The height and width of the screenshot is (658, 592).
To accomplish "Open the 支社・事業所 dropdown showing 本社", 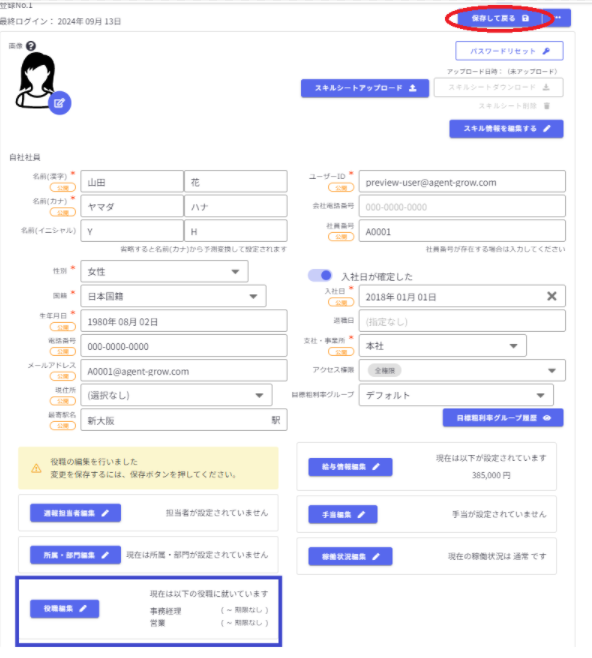I will (443, 346).
